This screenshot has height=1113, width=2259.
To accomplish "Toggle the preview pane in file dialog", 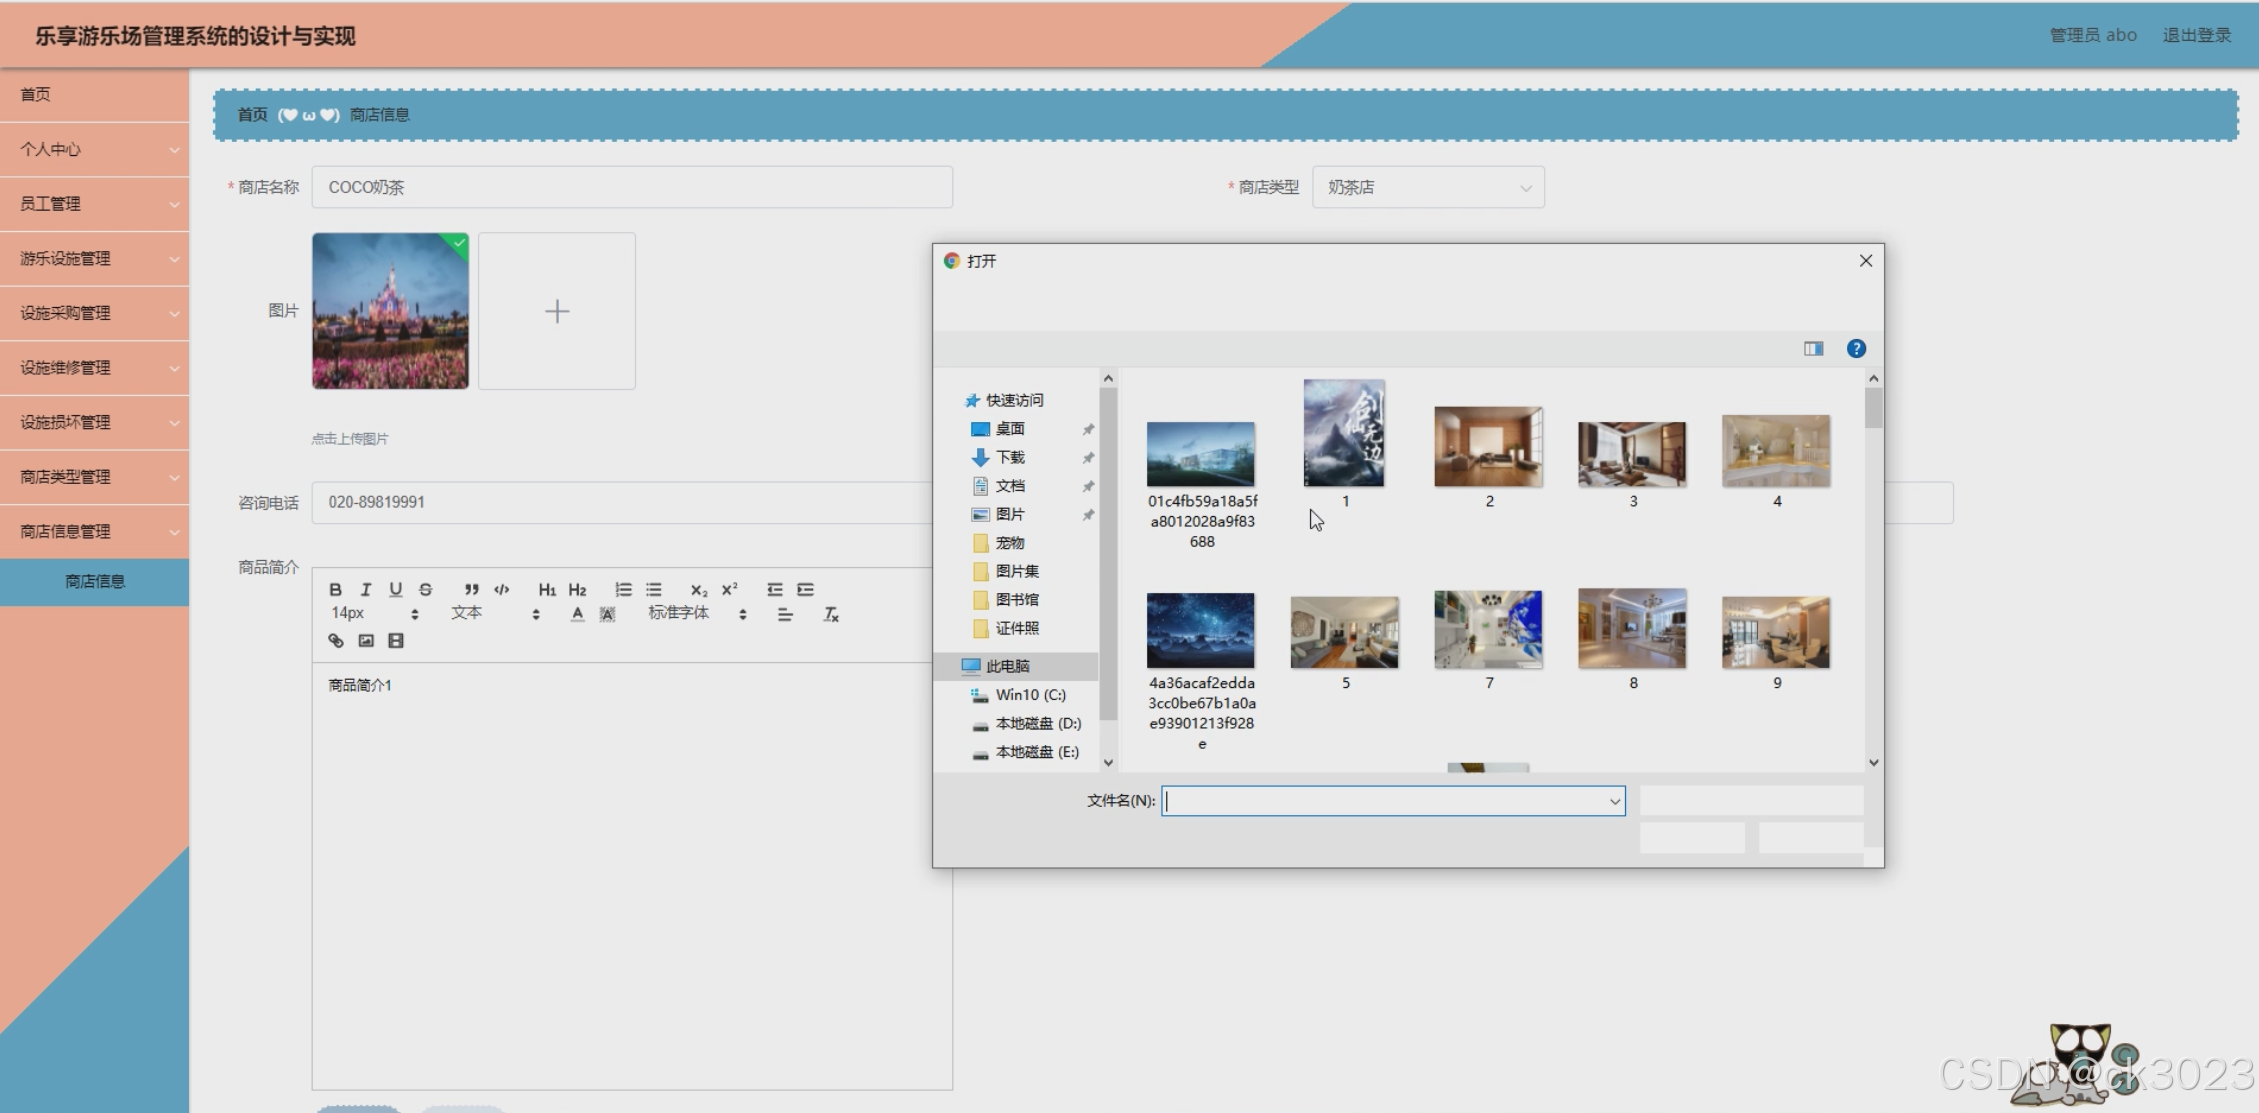I will 1813,349.
